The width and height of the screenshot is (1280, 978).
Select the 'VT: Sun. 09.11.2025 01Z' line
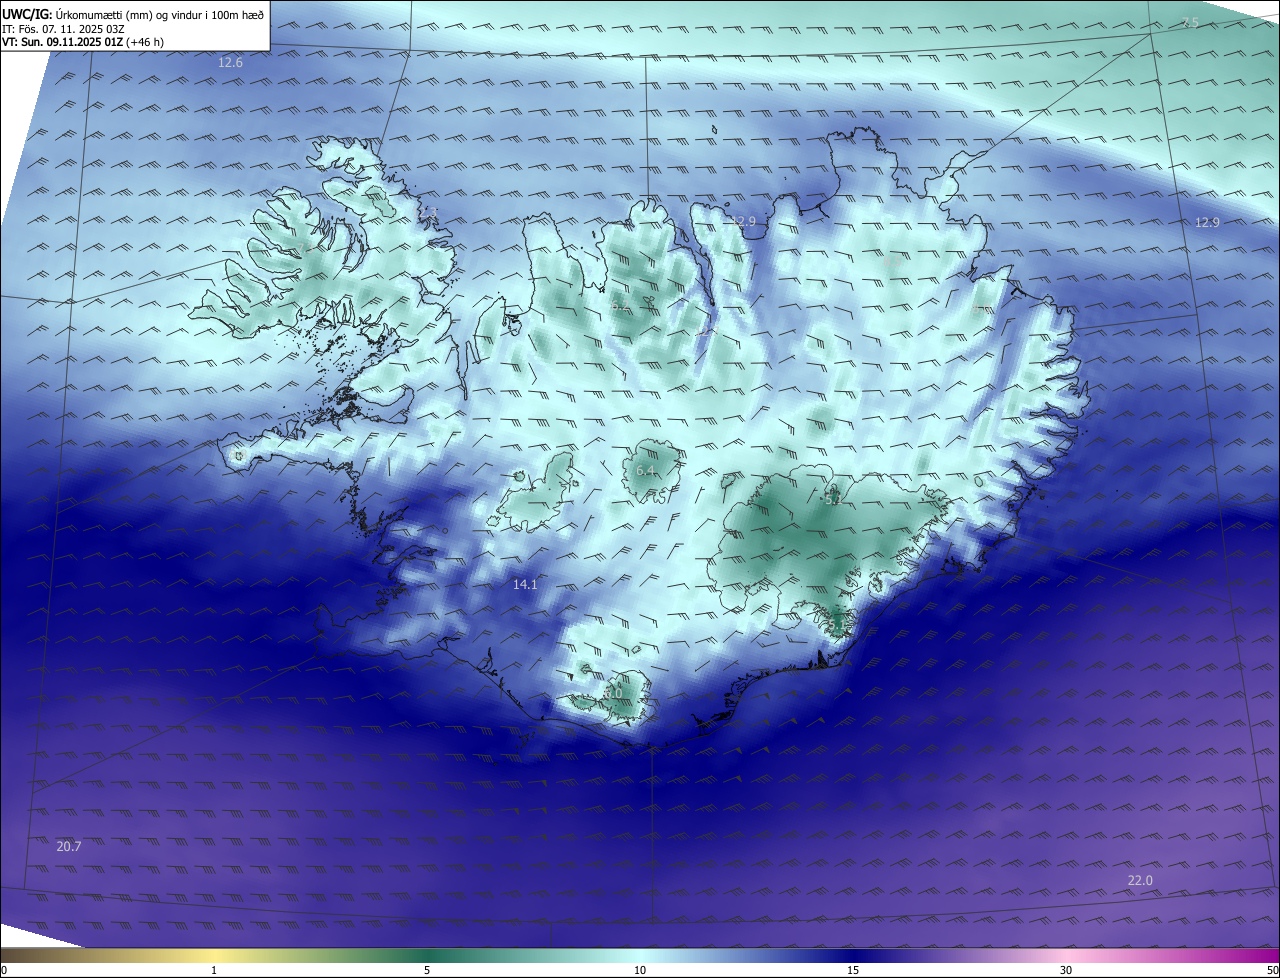point(63,43)
